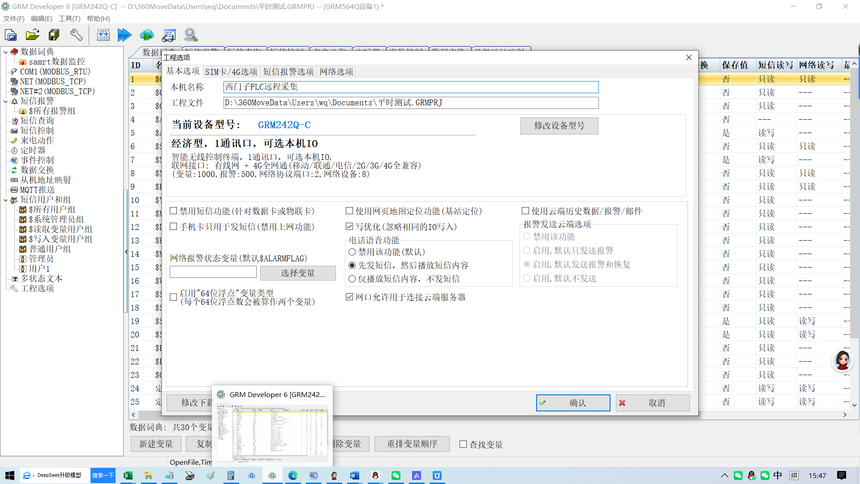The image size is (860, 484).
Task: Open Edge browser from the taskbar
Action: [293, 476]
